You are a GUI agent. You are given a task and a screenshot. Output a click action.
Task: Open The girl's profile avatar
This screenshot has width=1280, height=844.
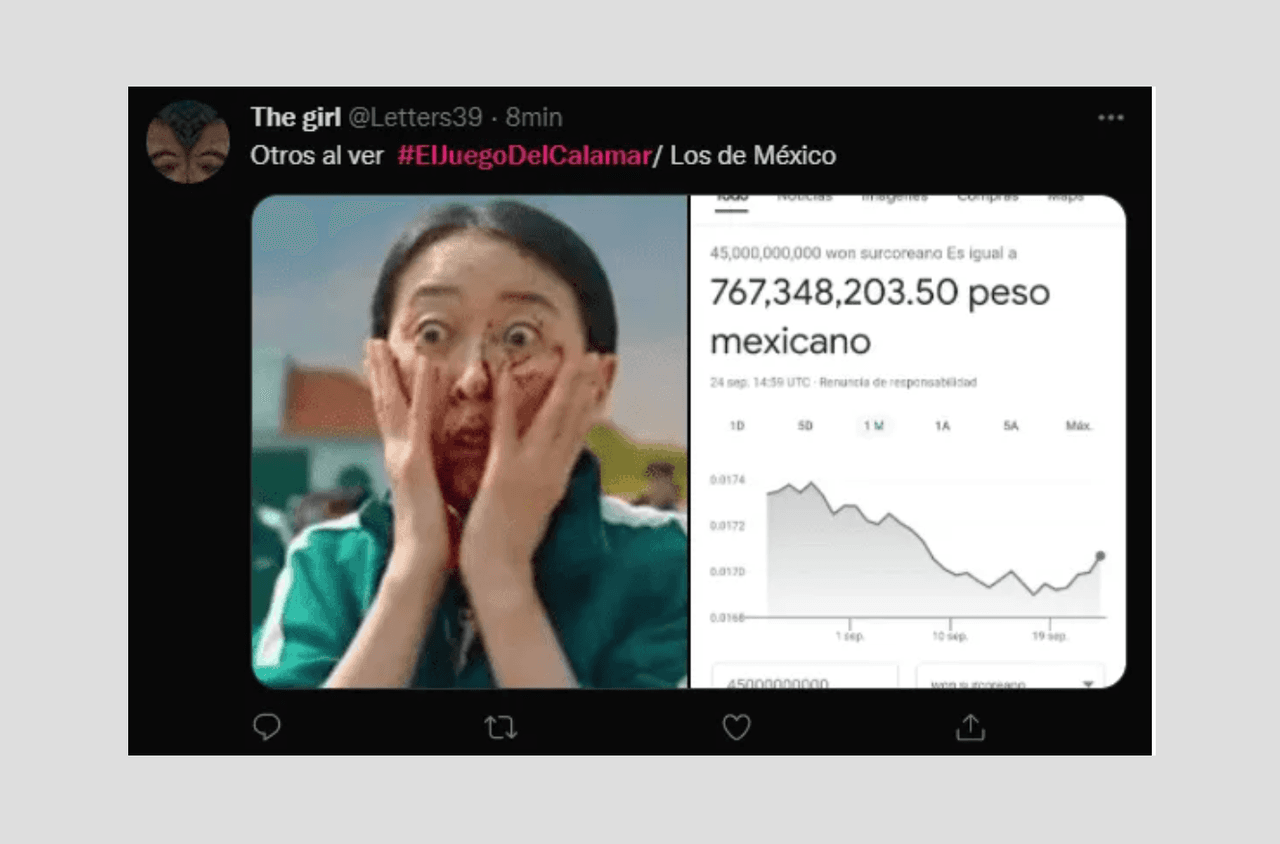click(188, 141)
